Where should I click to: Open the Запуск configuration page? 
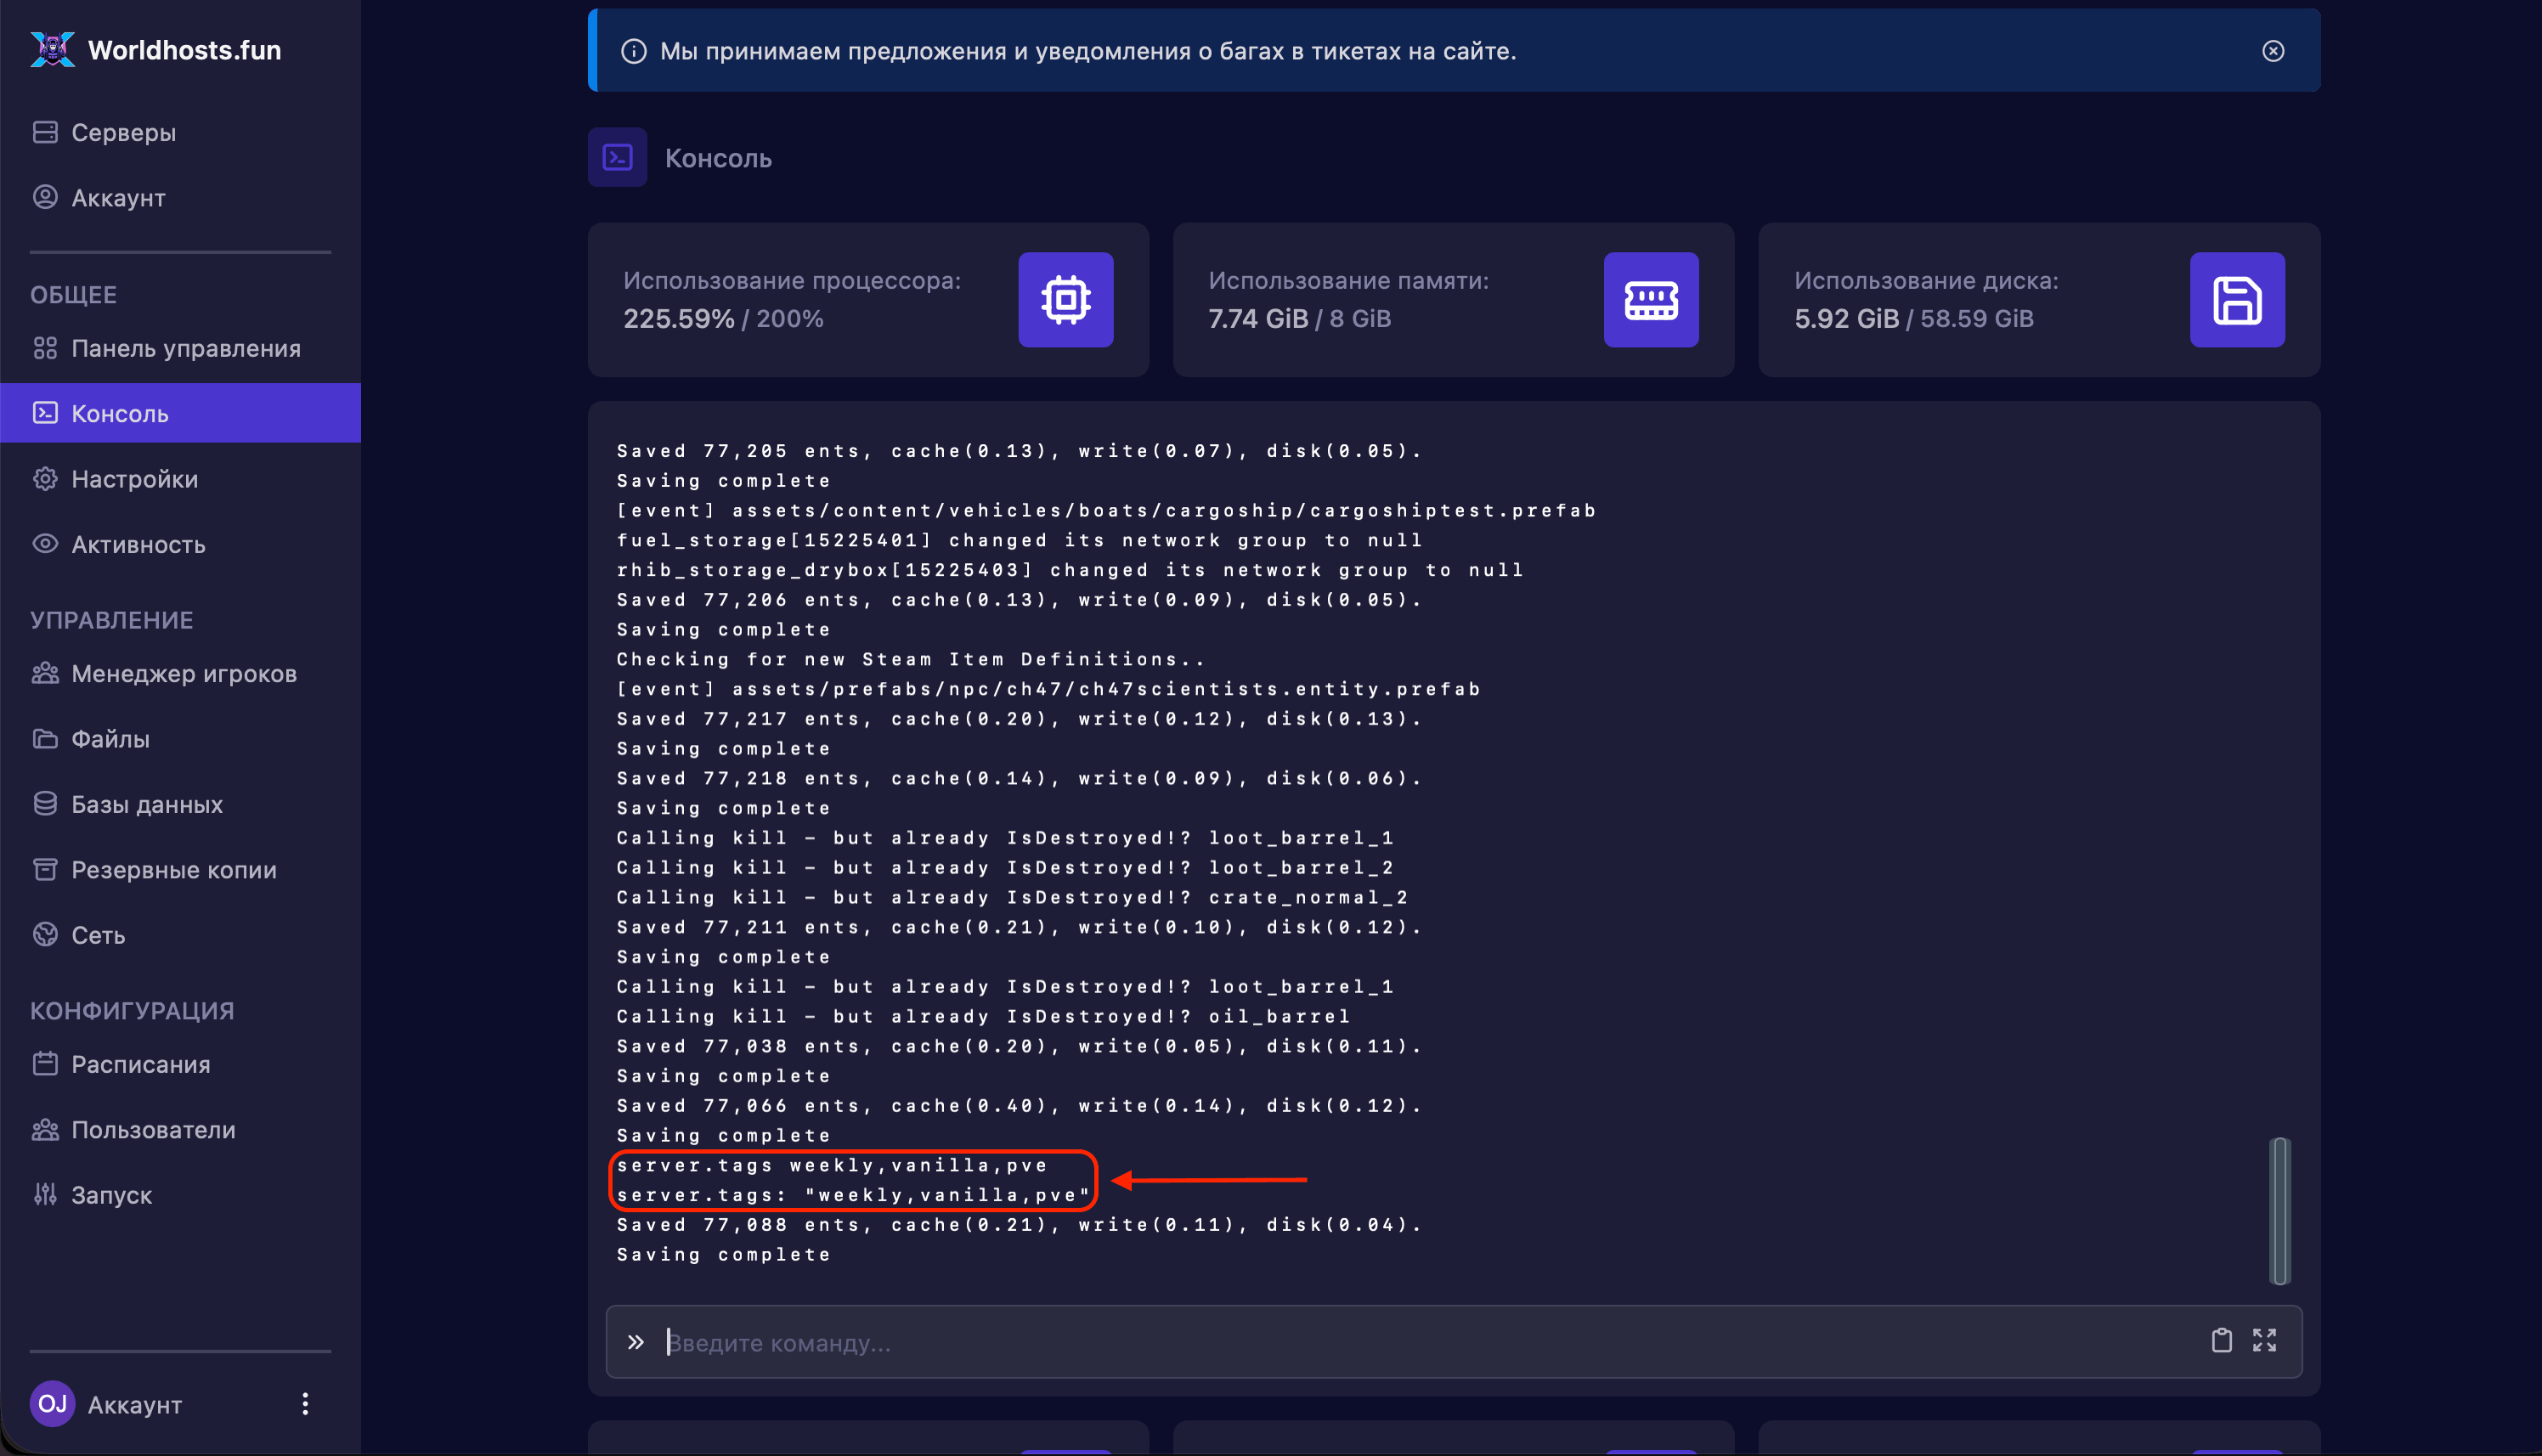click(180, 1194)
